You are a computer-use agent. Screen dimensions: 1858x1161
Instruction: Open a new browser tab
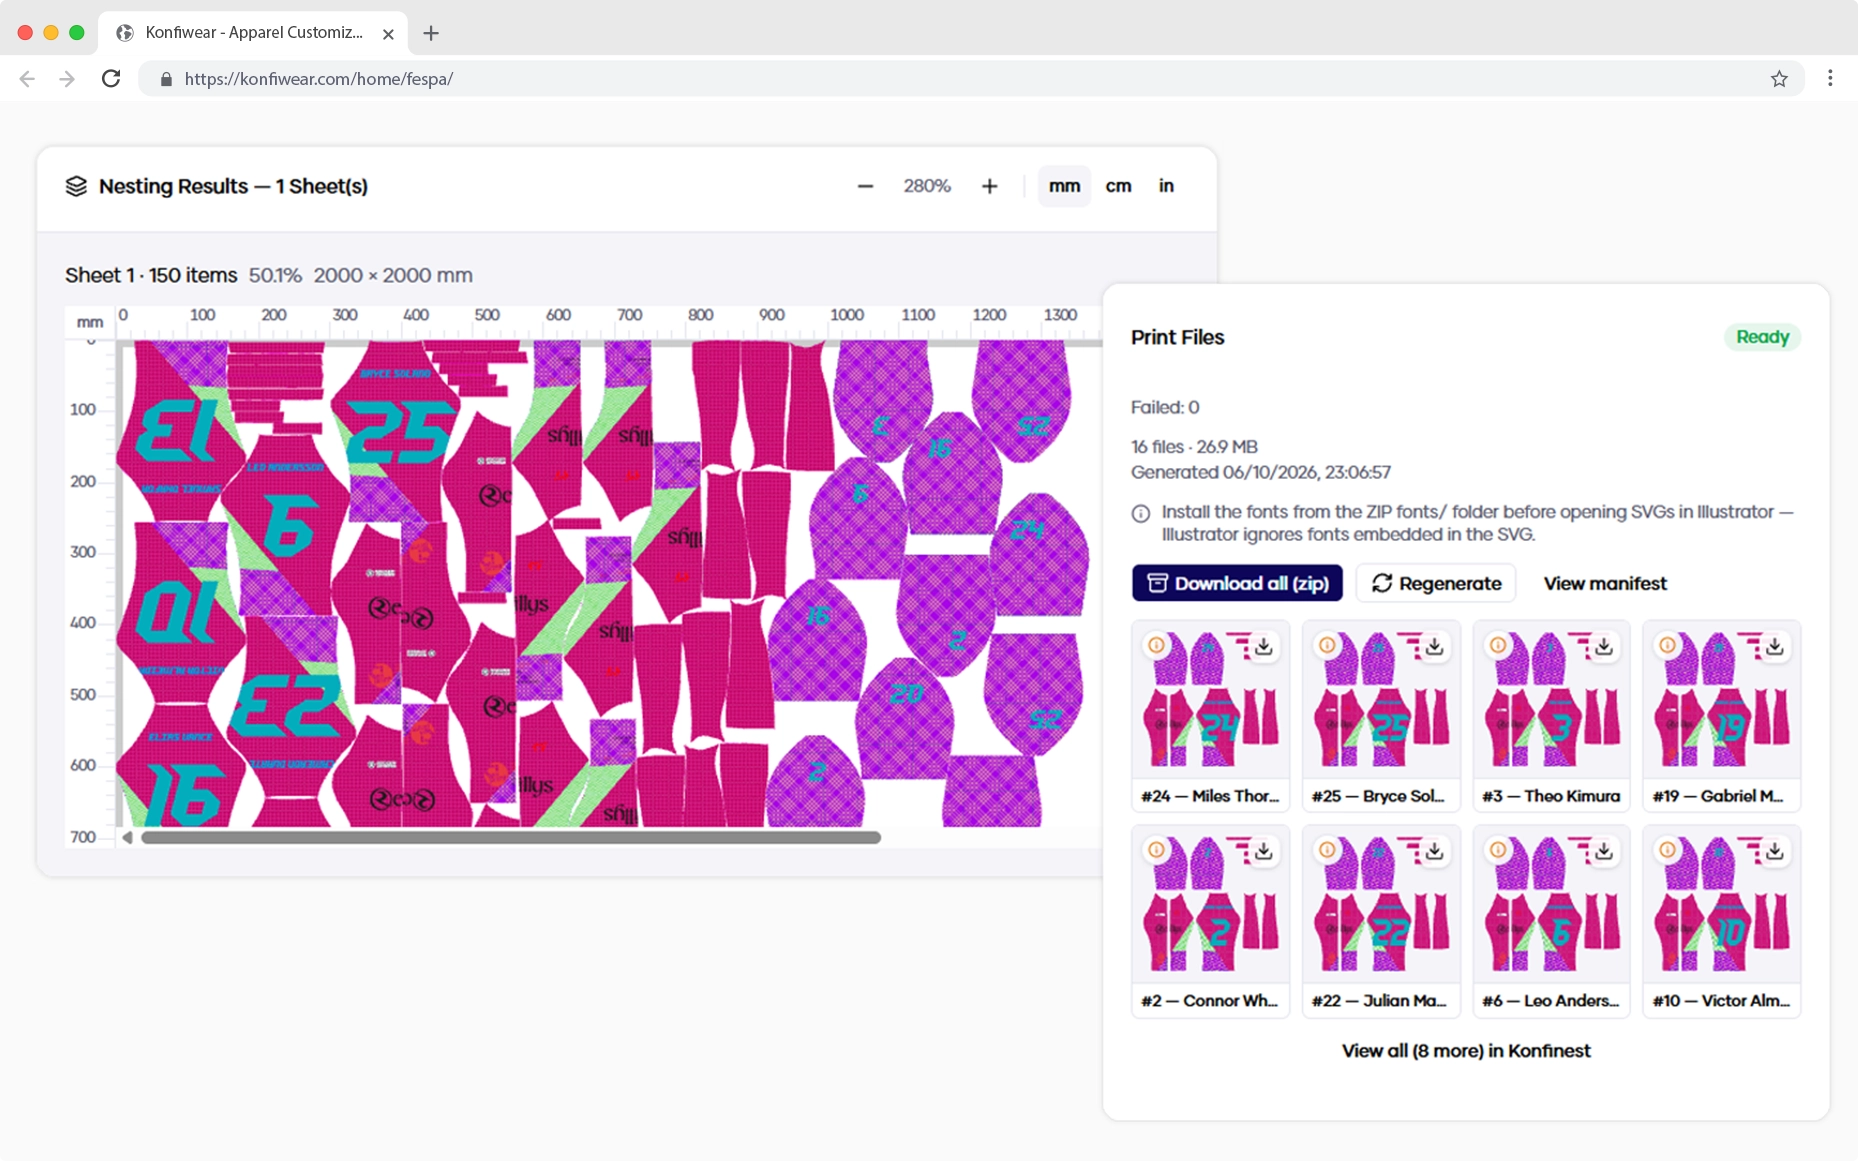[x=431, y=33]
